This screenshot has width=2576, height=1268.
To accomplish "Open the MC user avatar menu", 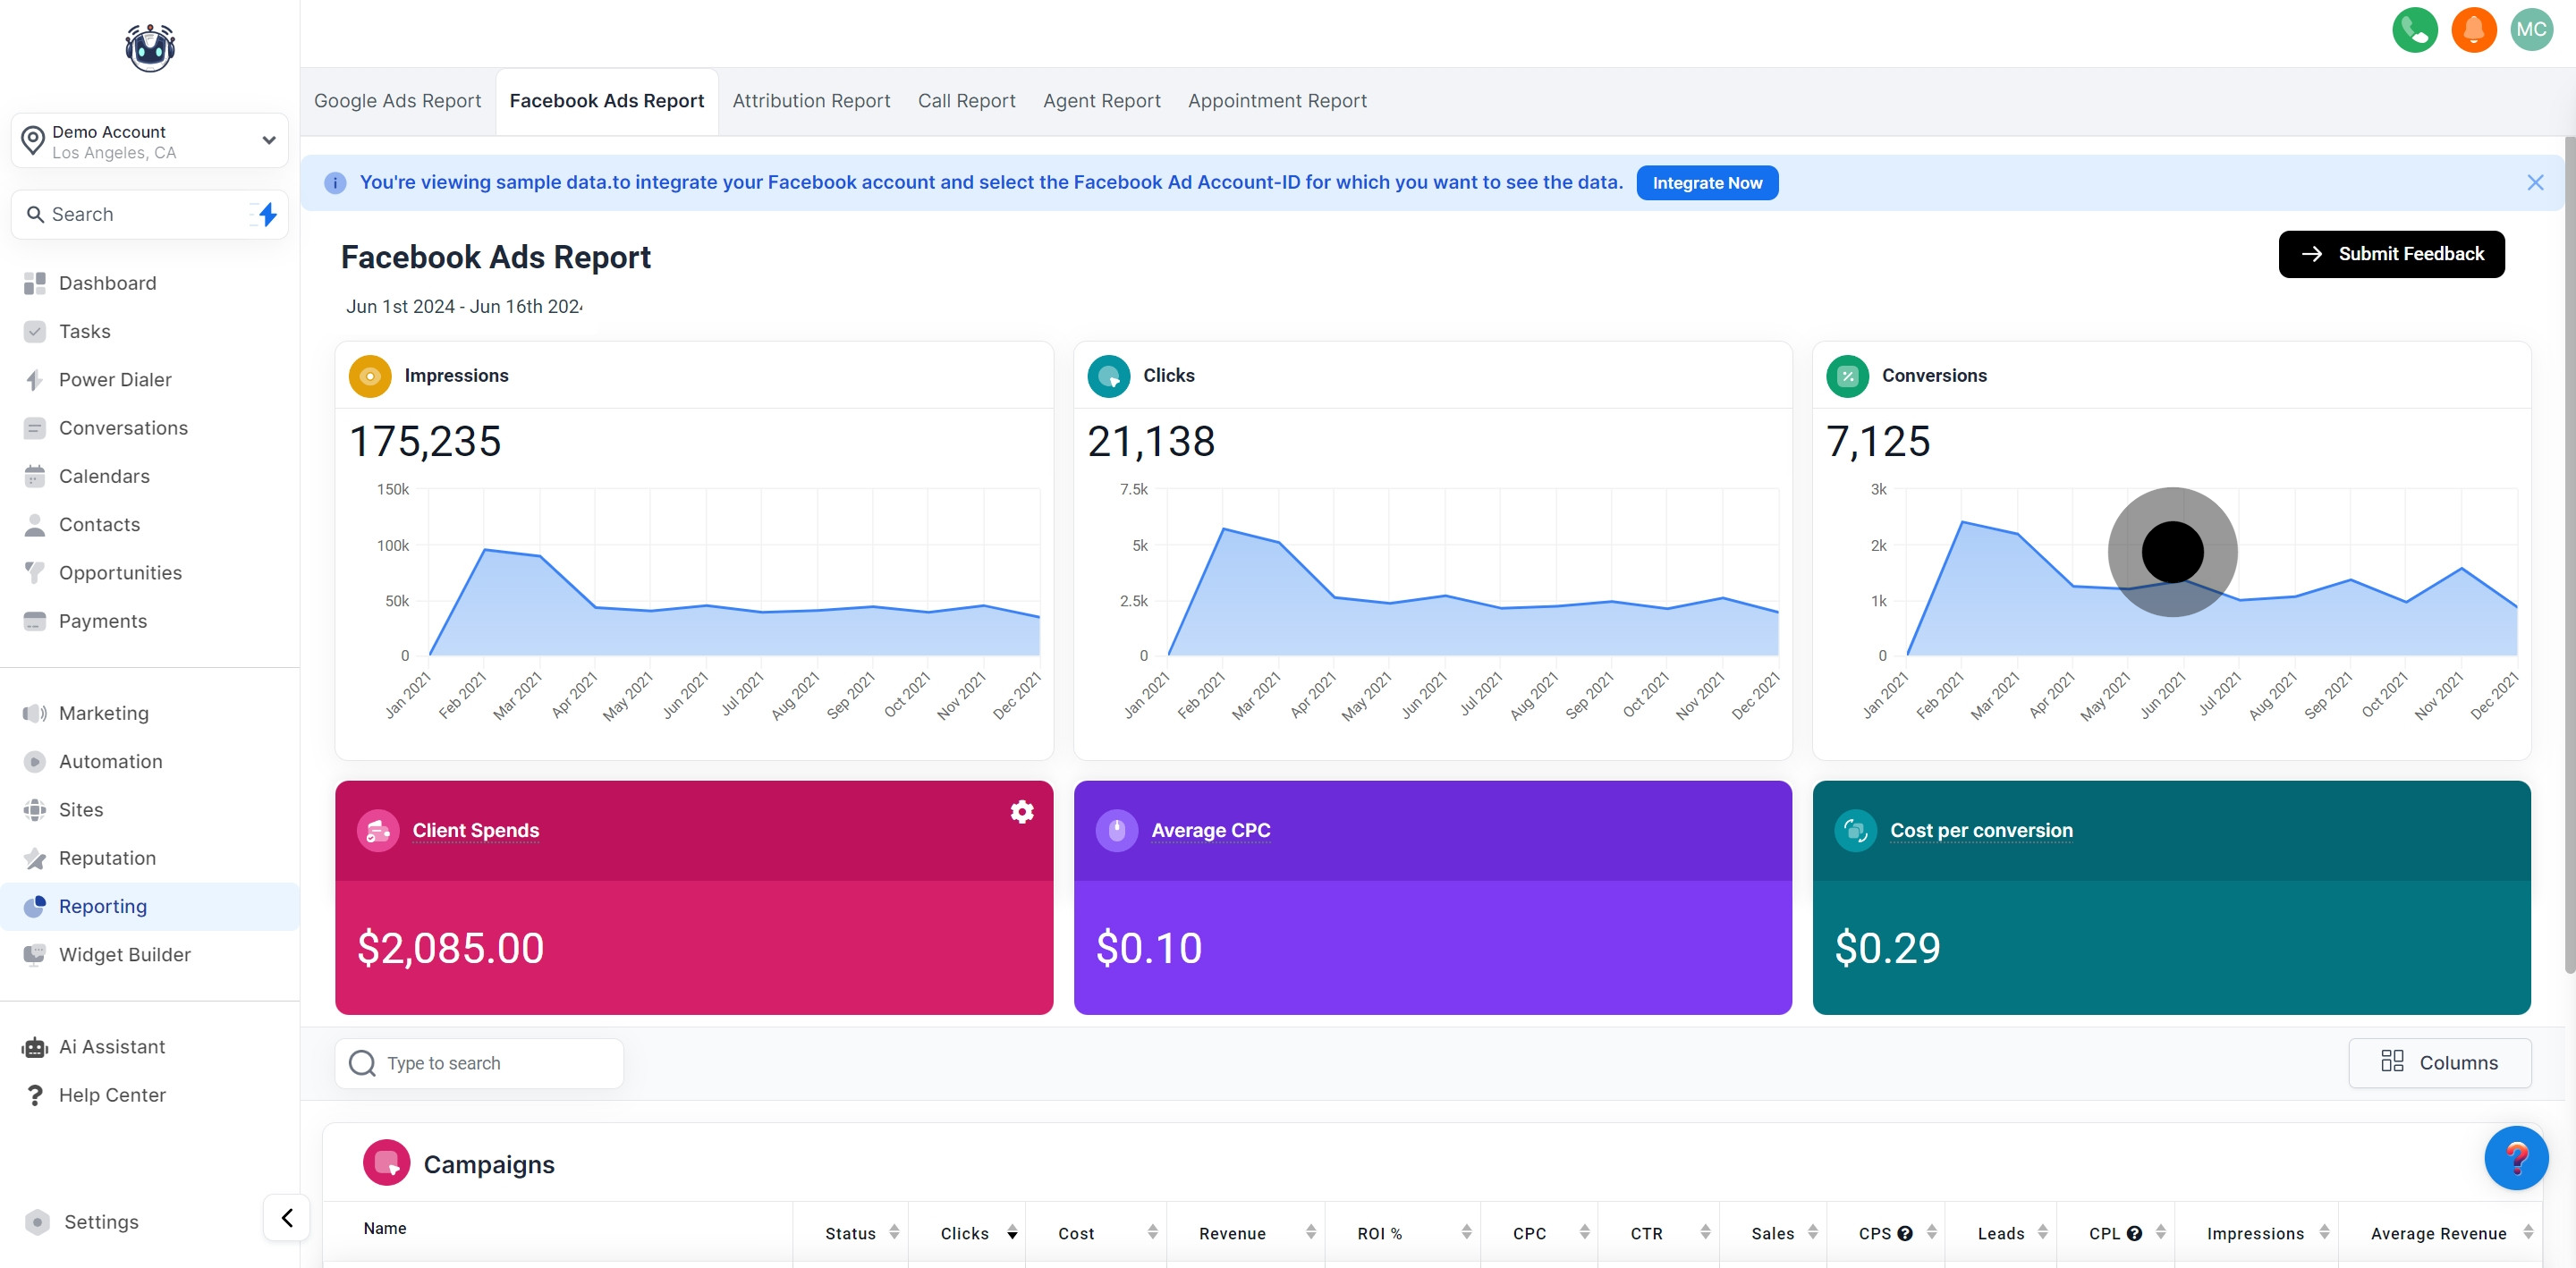I will pyautogui.click(x=2531, y=29).
